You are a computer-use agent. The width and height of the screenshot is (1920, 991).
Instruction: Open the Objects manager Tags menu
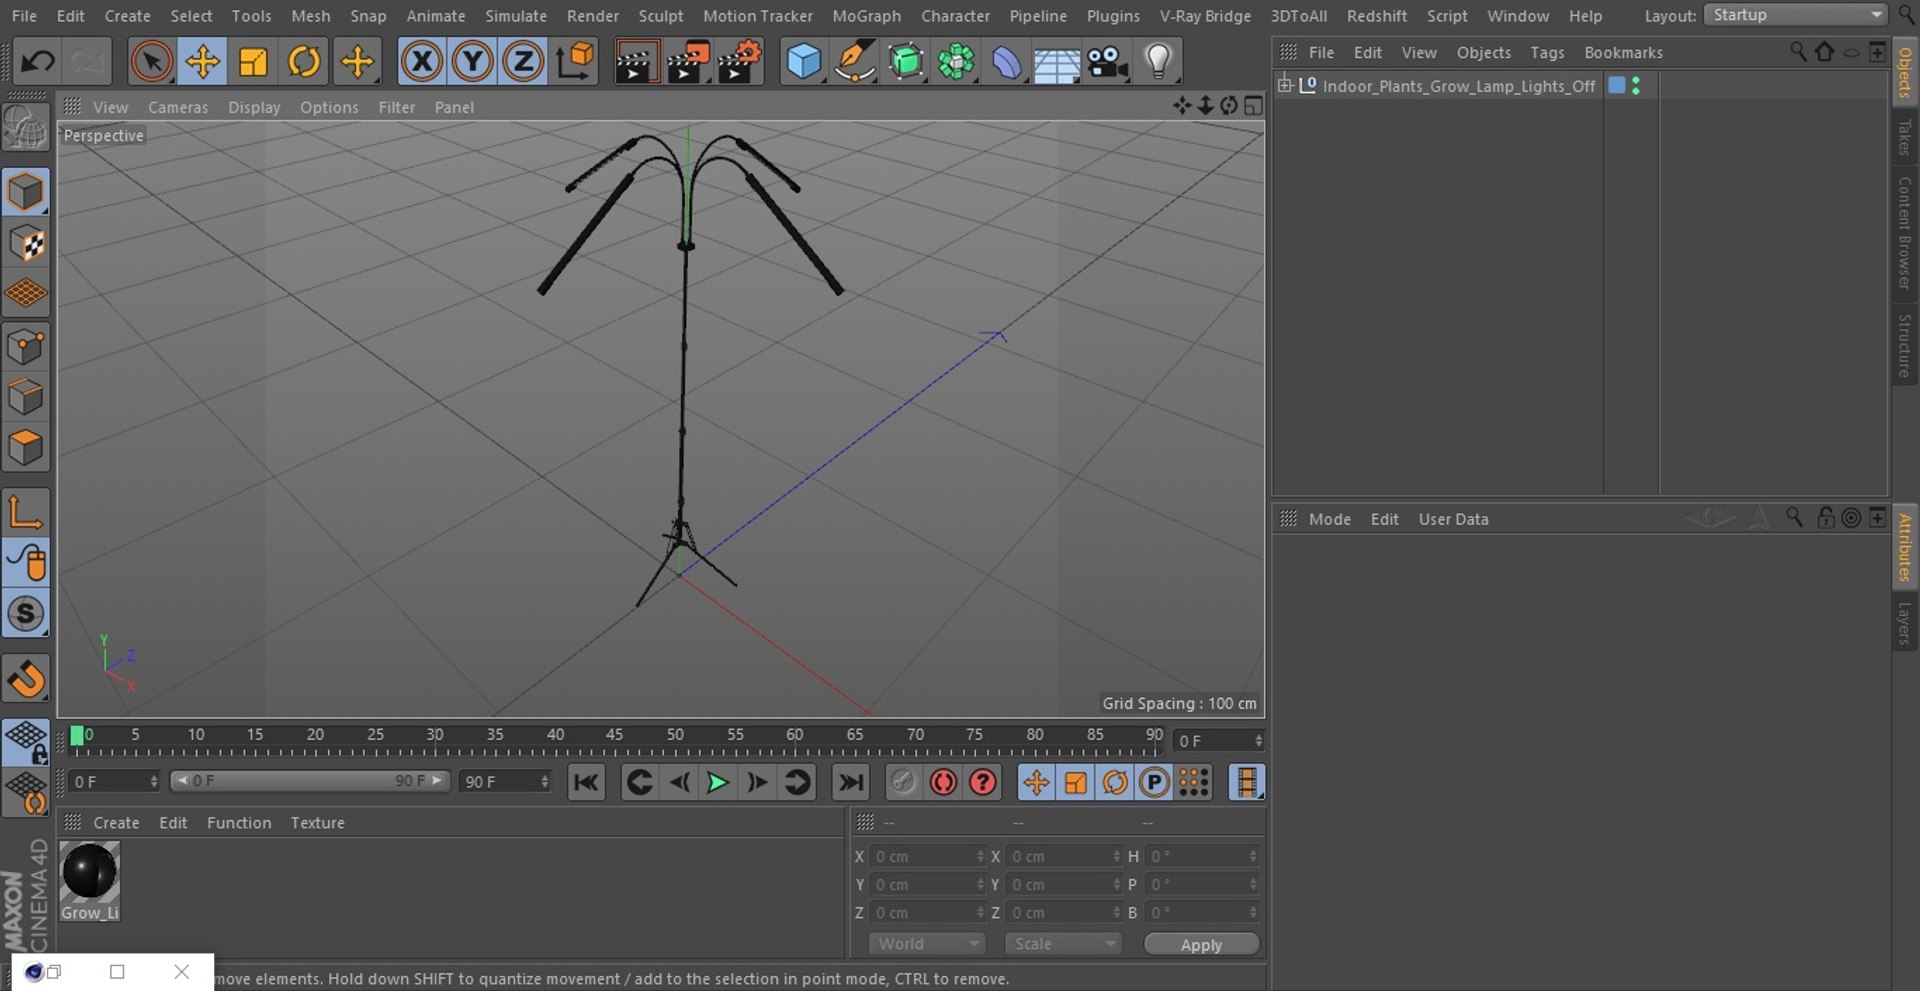(x=1547, y=52)
